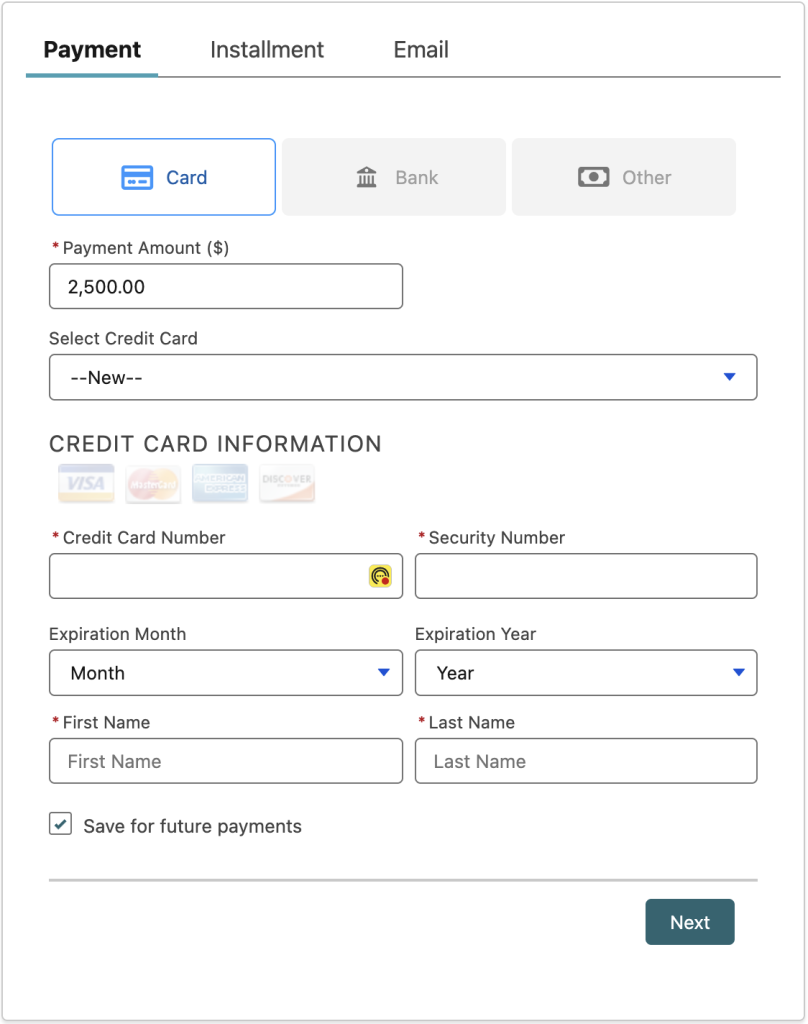Focus the Payment Amount field

(225, 287)
